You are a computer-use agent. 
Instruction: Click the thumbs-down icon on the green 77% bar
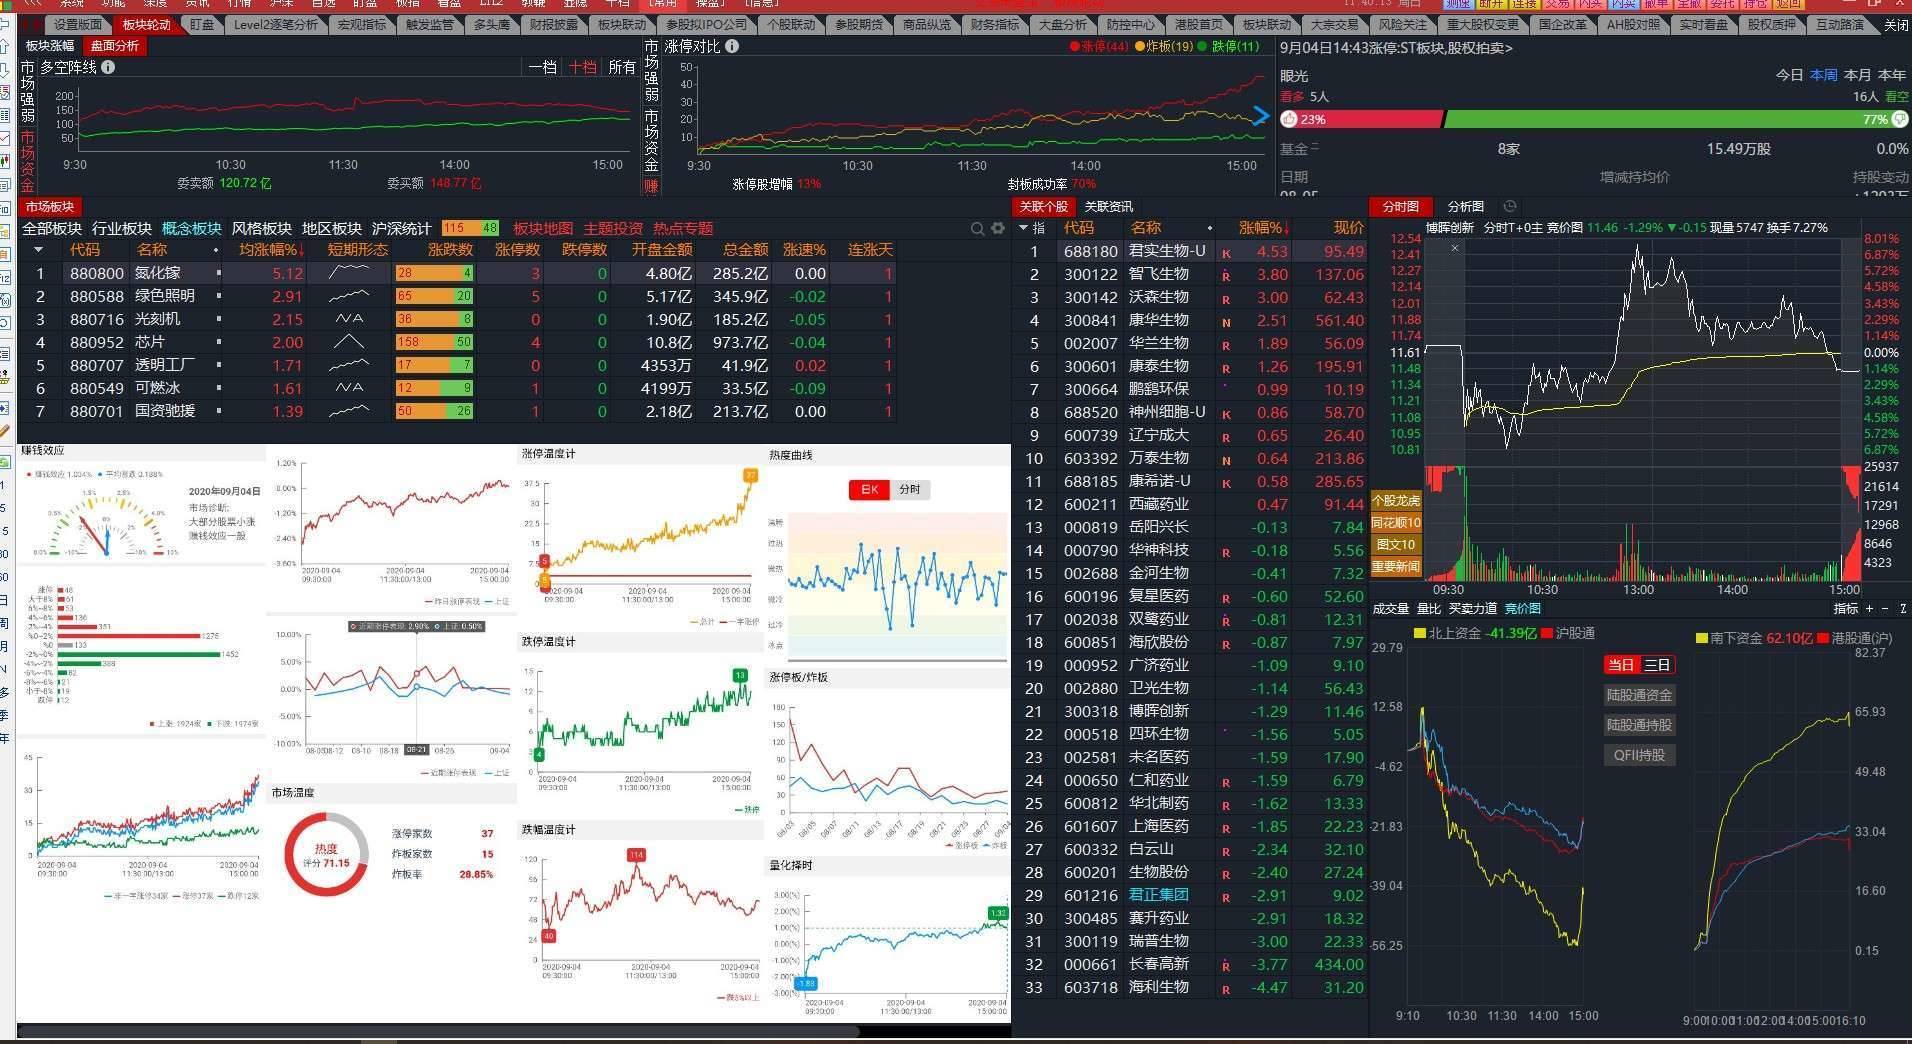click(1899, 119)
